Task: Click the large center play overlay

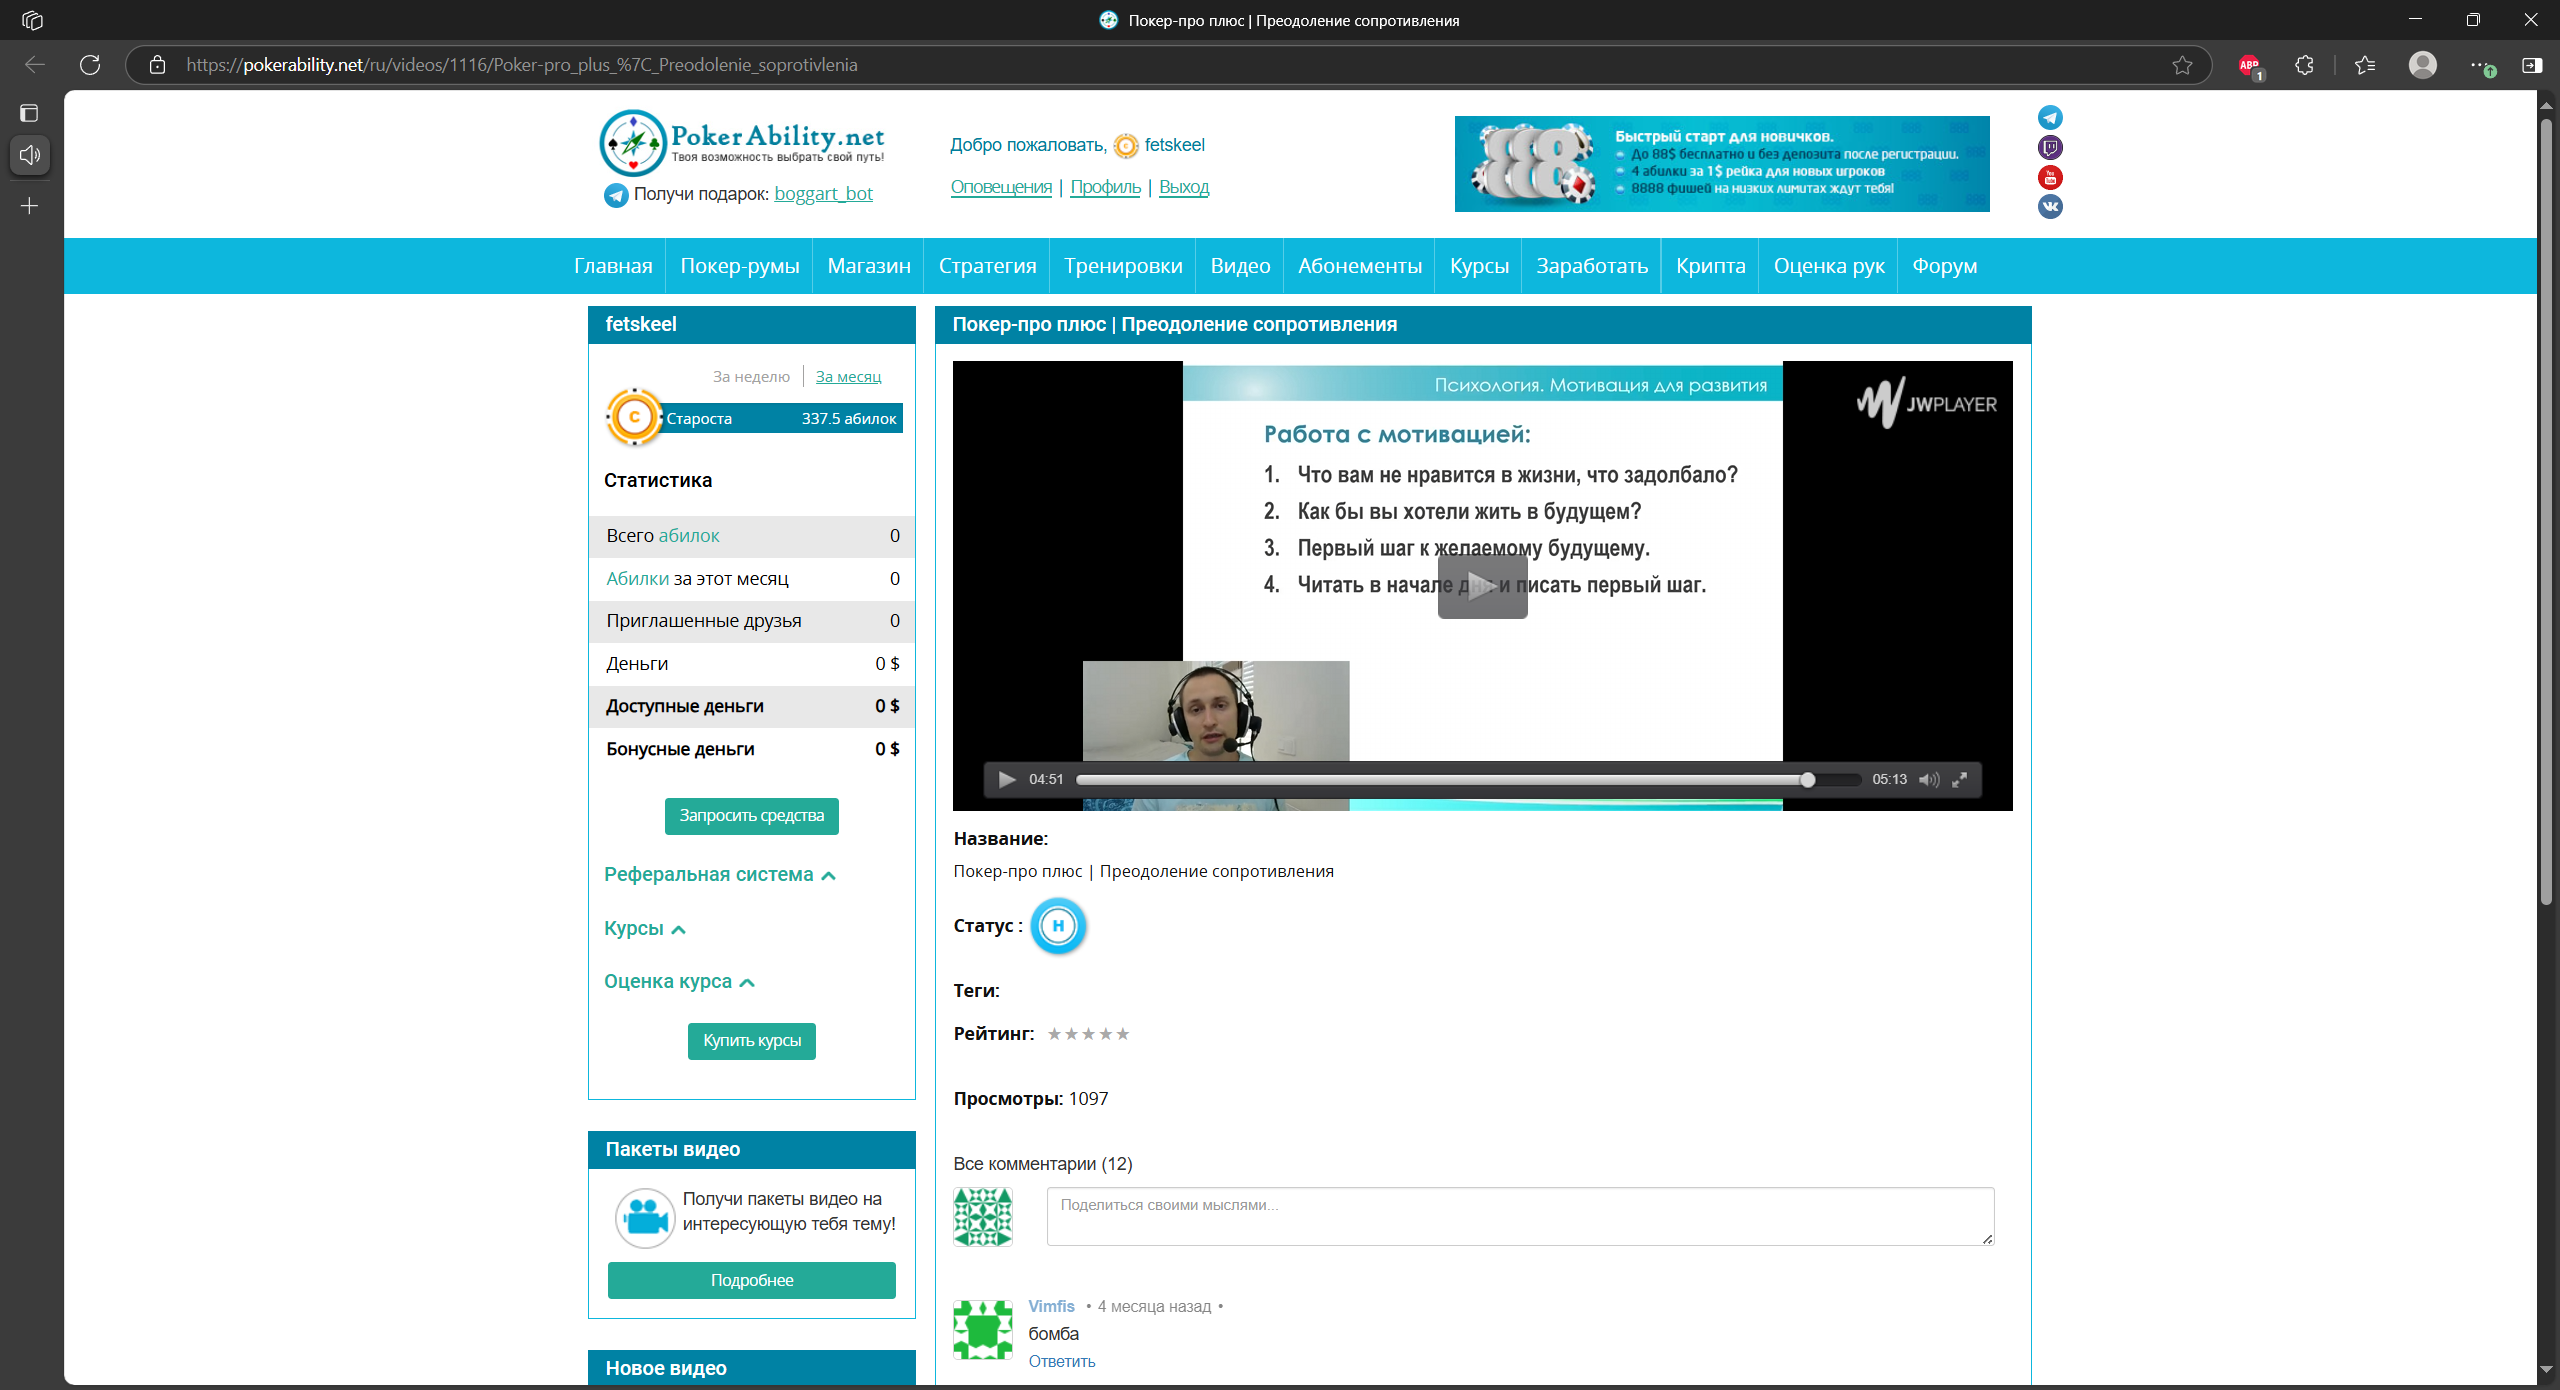Action: click(1482, 586)
